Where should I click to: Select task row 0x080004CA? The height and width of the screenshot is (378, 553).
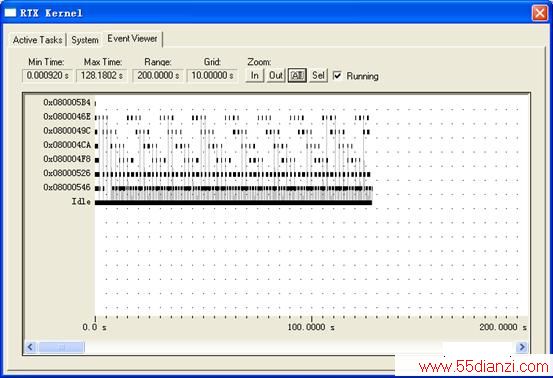click(67, 145)
